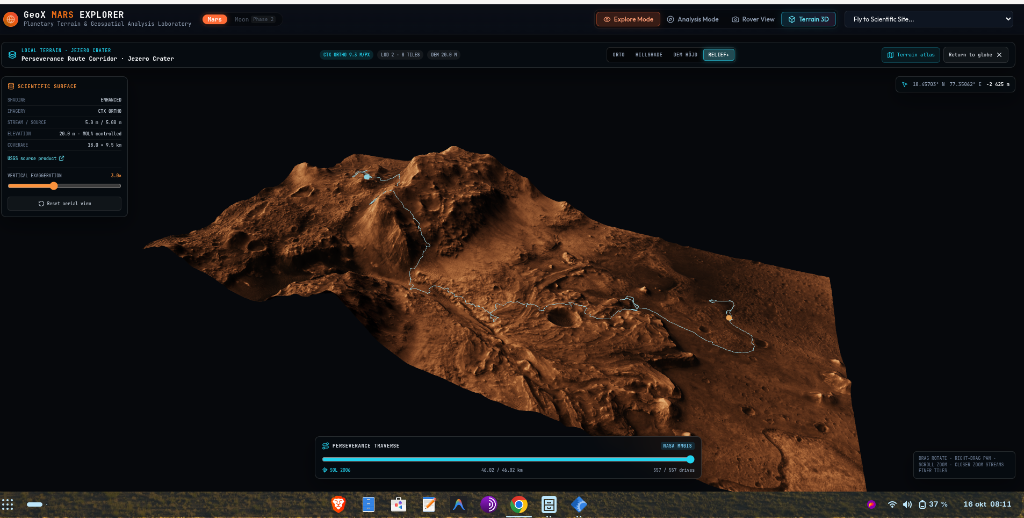Select the Moon Phase 2 toggle
Screen dimensions: 1024x518
click(254, 20)
